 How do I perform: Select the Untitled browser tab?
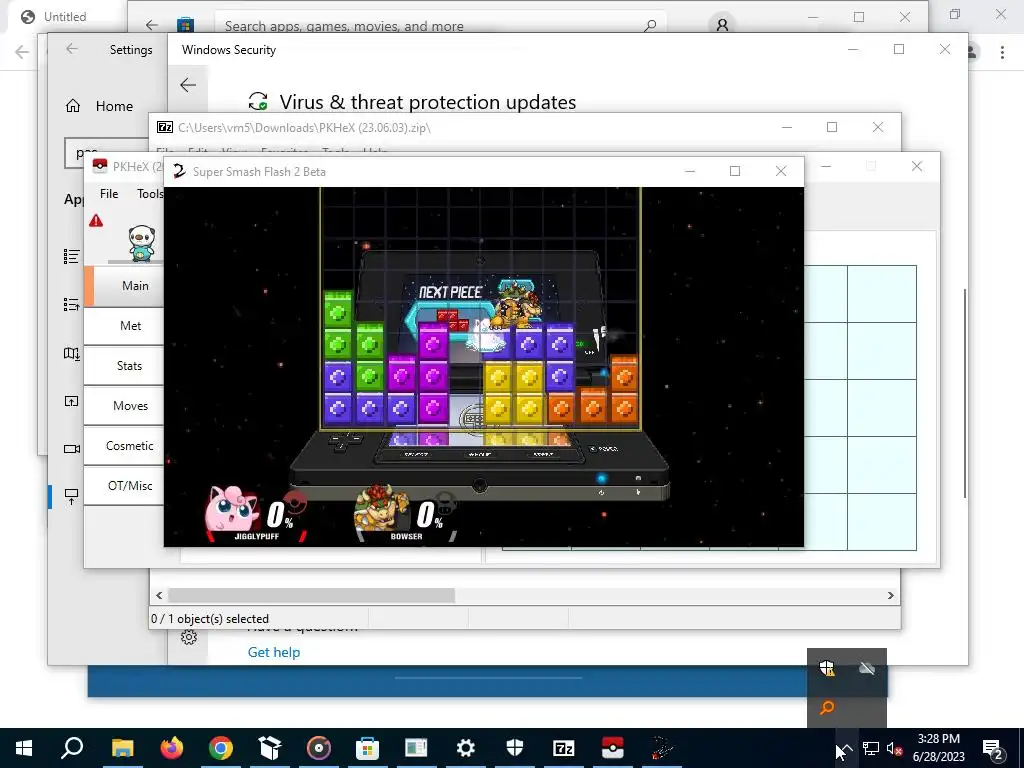63,17
